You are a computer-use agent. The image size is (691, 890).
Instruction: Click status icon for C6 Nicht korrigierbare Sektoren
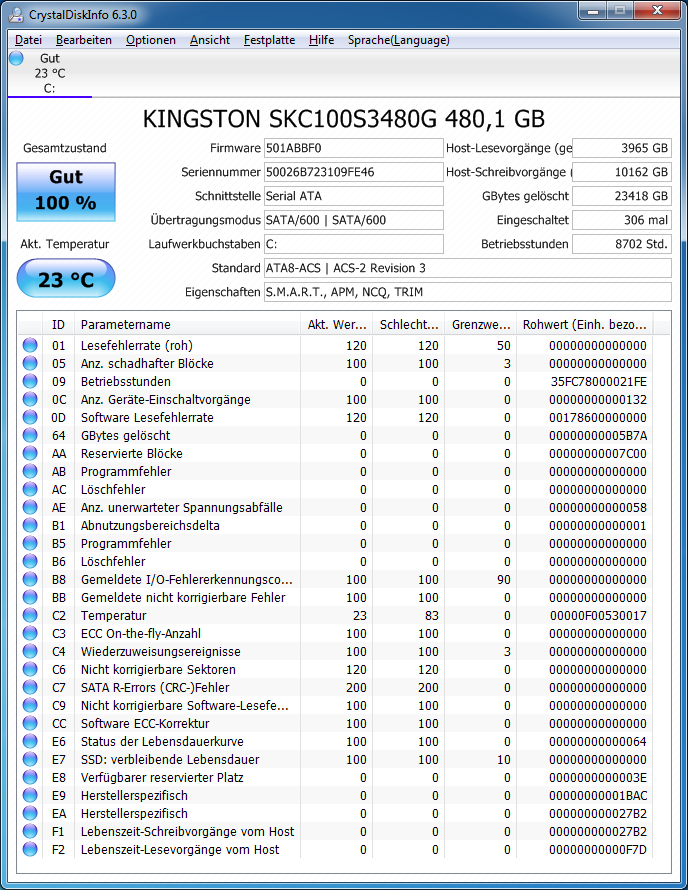30,669
